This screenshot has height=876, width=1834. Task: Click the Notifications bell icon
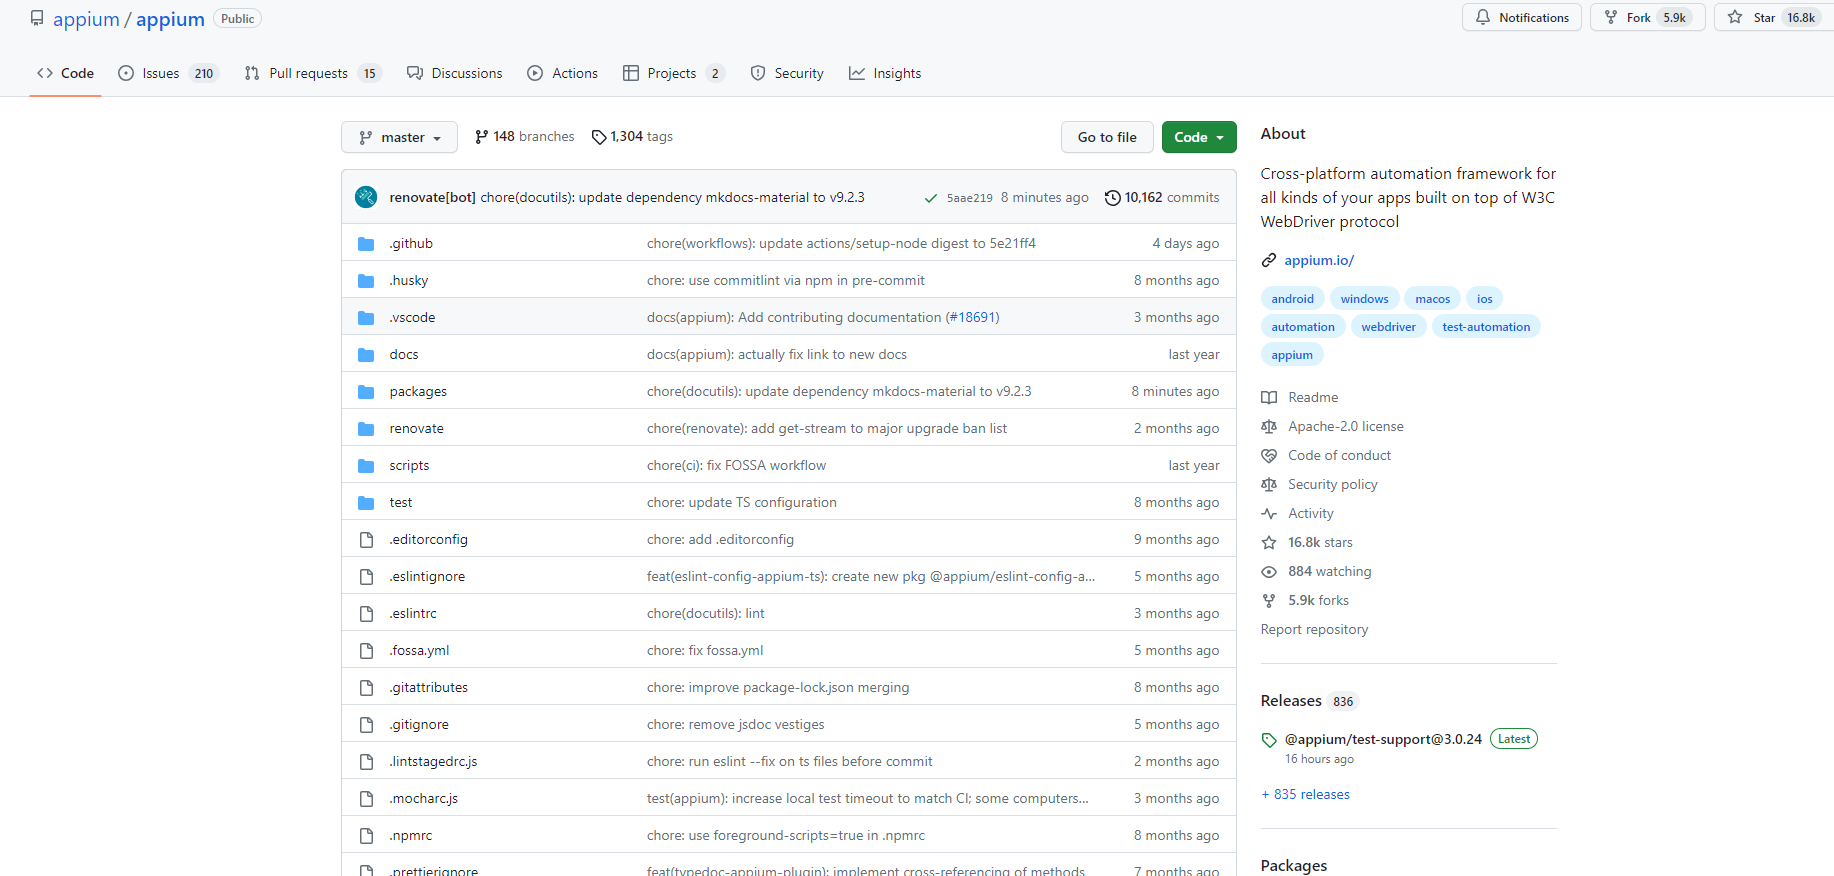tap(1483, 17)
